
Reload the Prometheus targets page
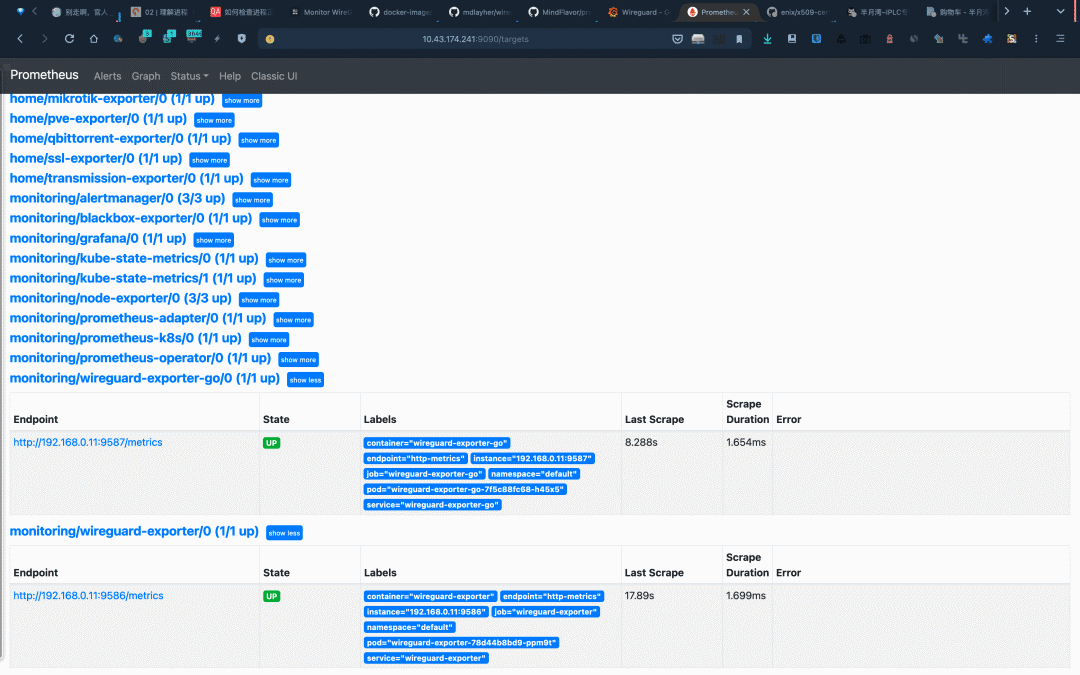70,39
